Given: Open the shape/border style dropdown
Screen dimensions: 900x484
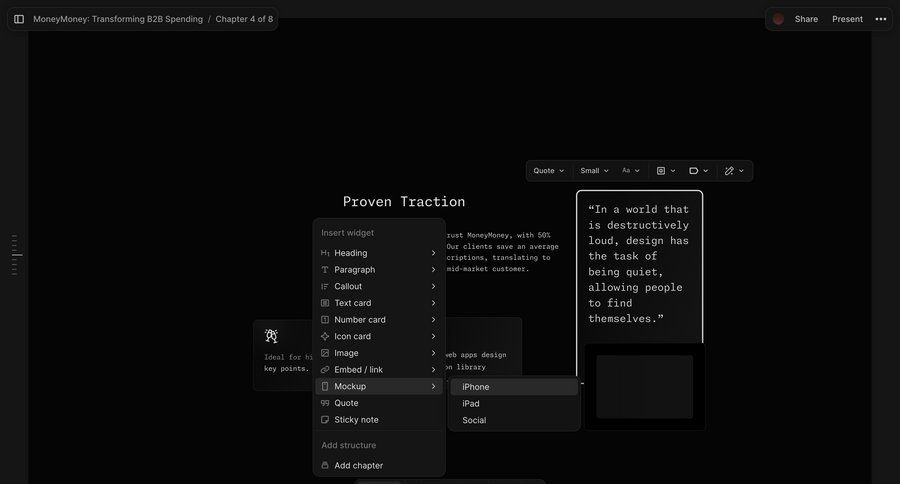Looking at the screenshot, I should pos(699,171).
